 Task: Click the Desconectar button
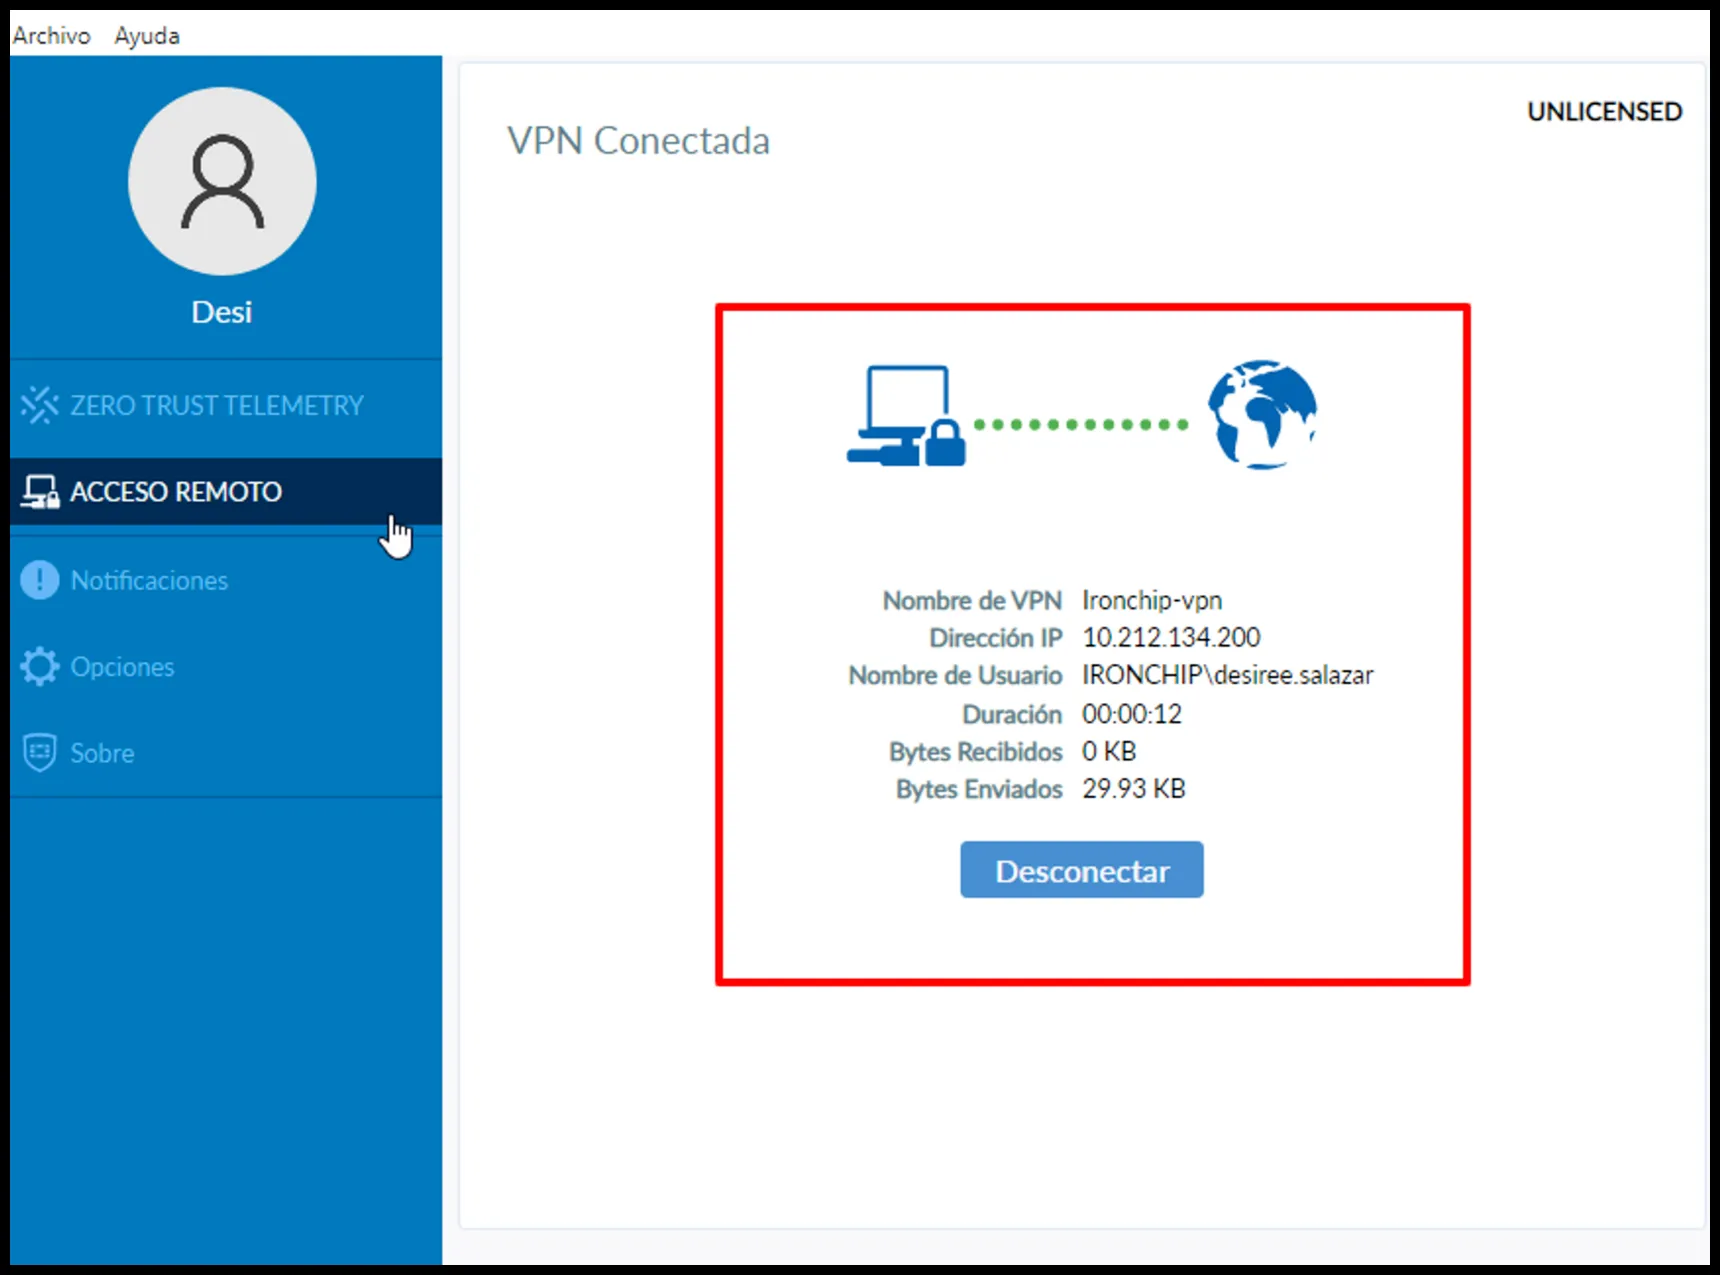(x=1082, y=870)
